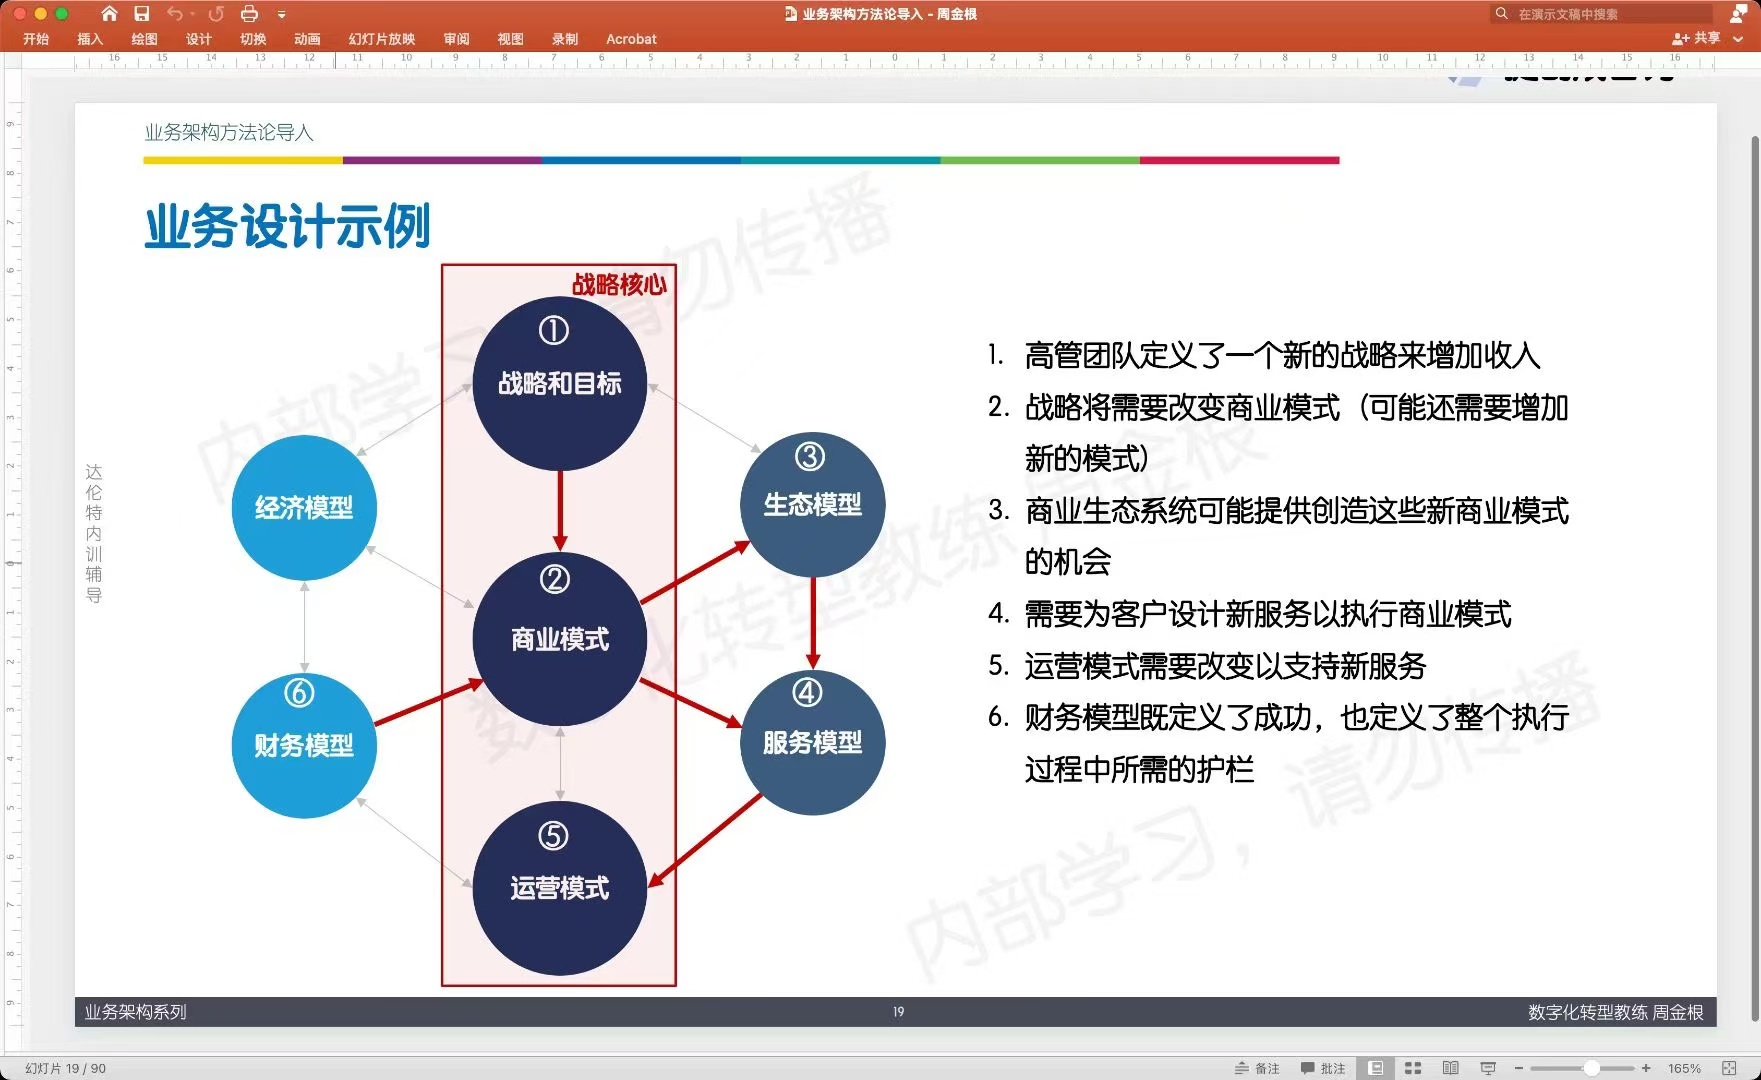Select the 运营模式 circle shape
This screenshot has height=1080, width=1761.
coord(560,888)
